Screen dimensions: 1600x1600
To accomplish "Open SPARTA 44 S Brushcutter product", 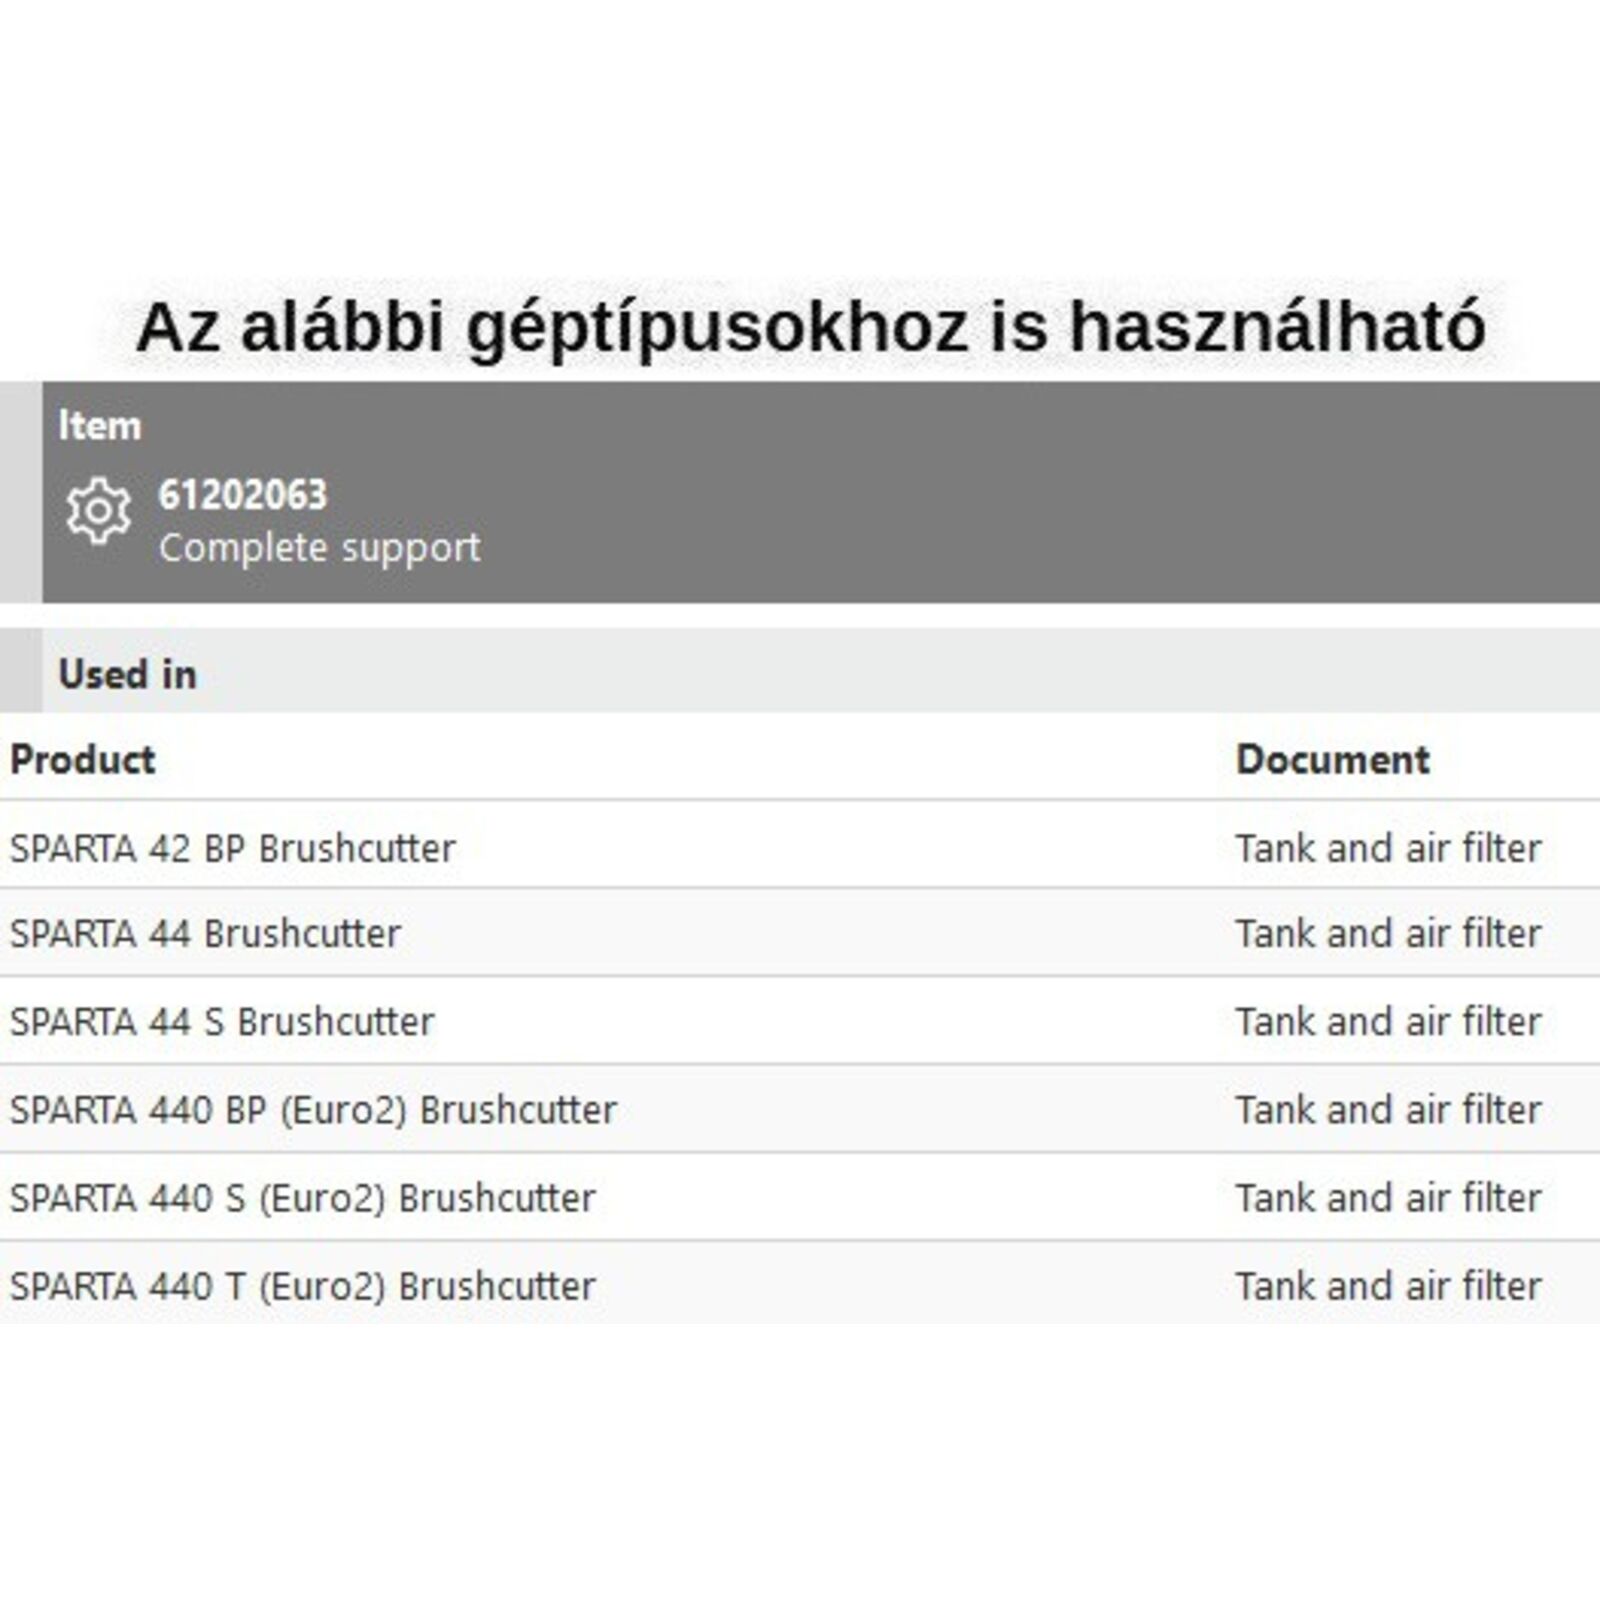I will click(222, 1022).
